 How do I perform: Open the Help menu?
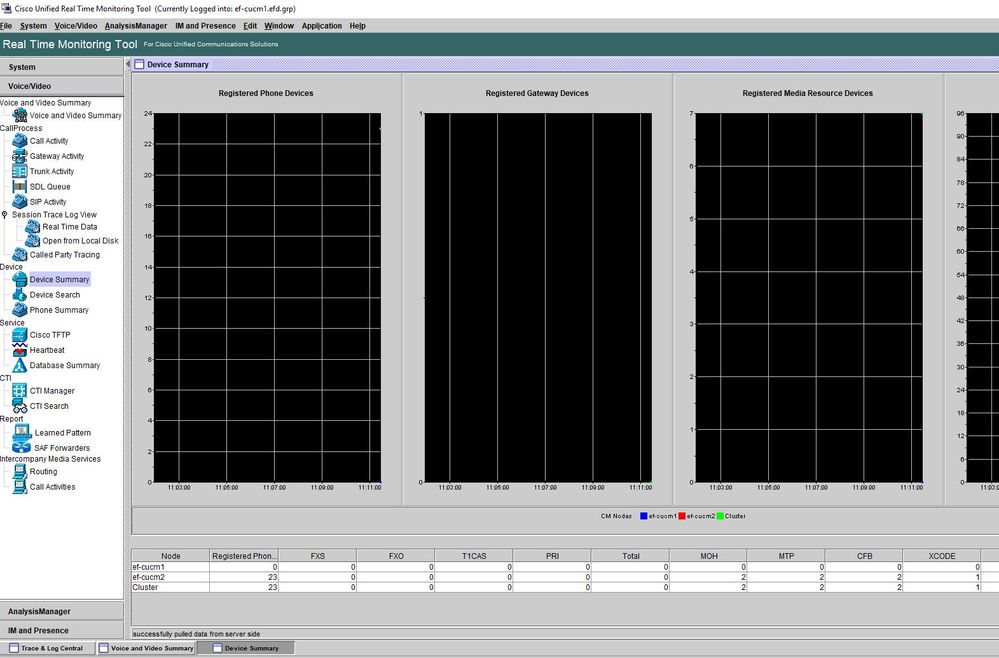click(357, 26)
